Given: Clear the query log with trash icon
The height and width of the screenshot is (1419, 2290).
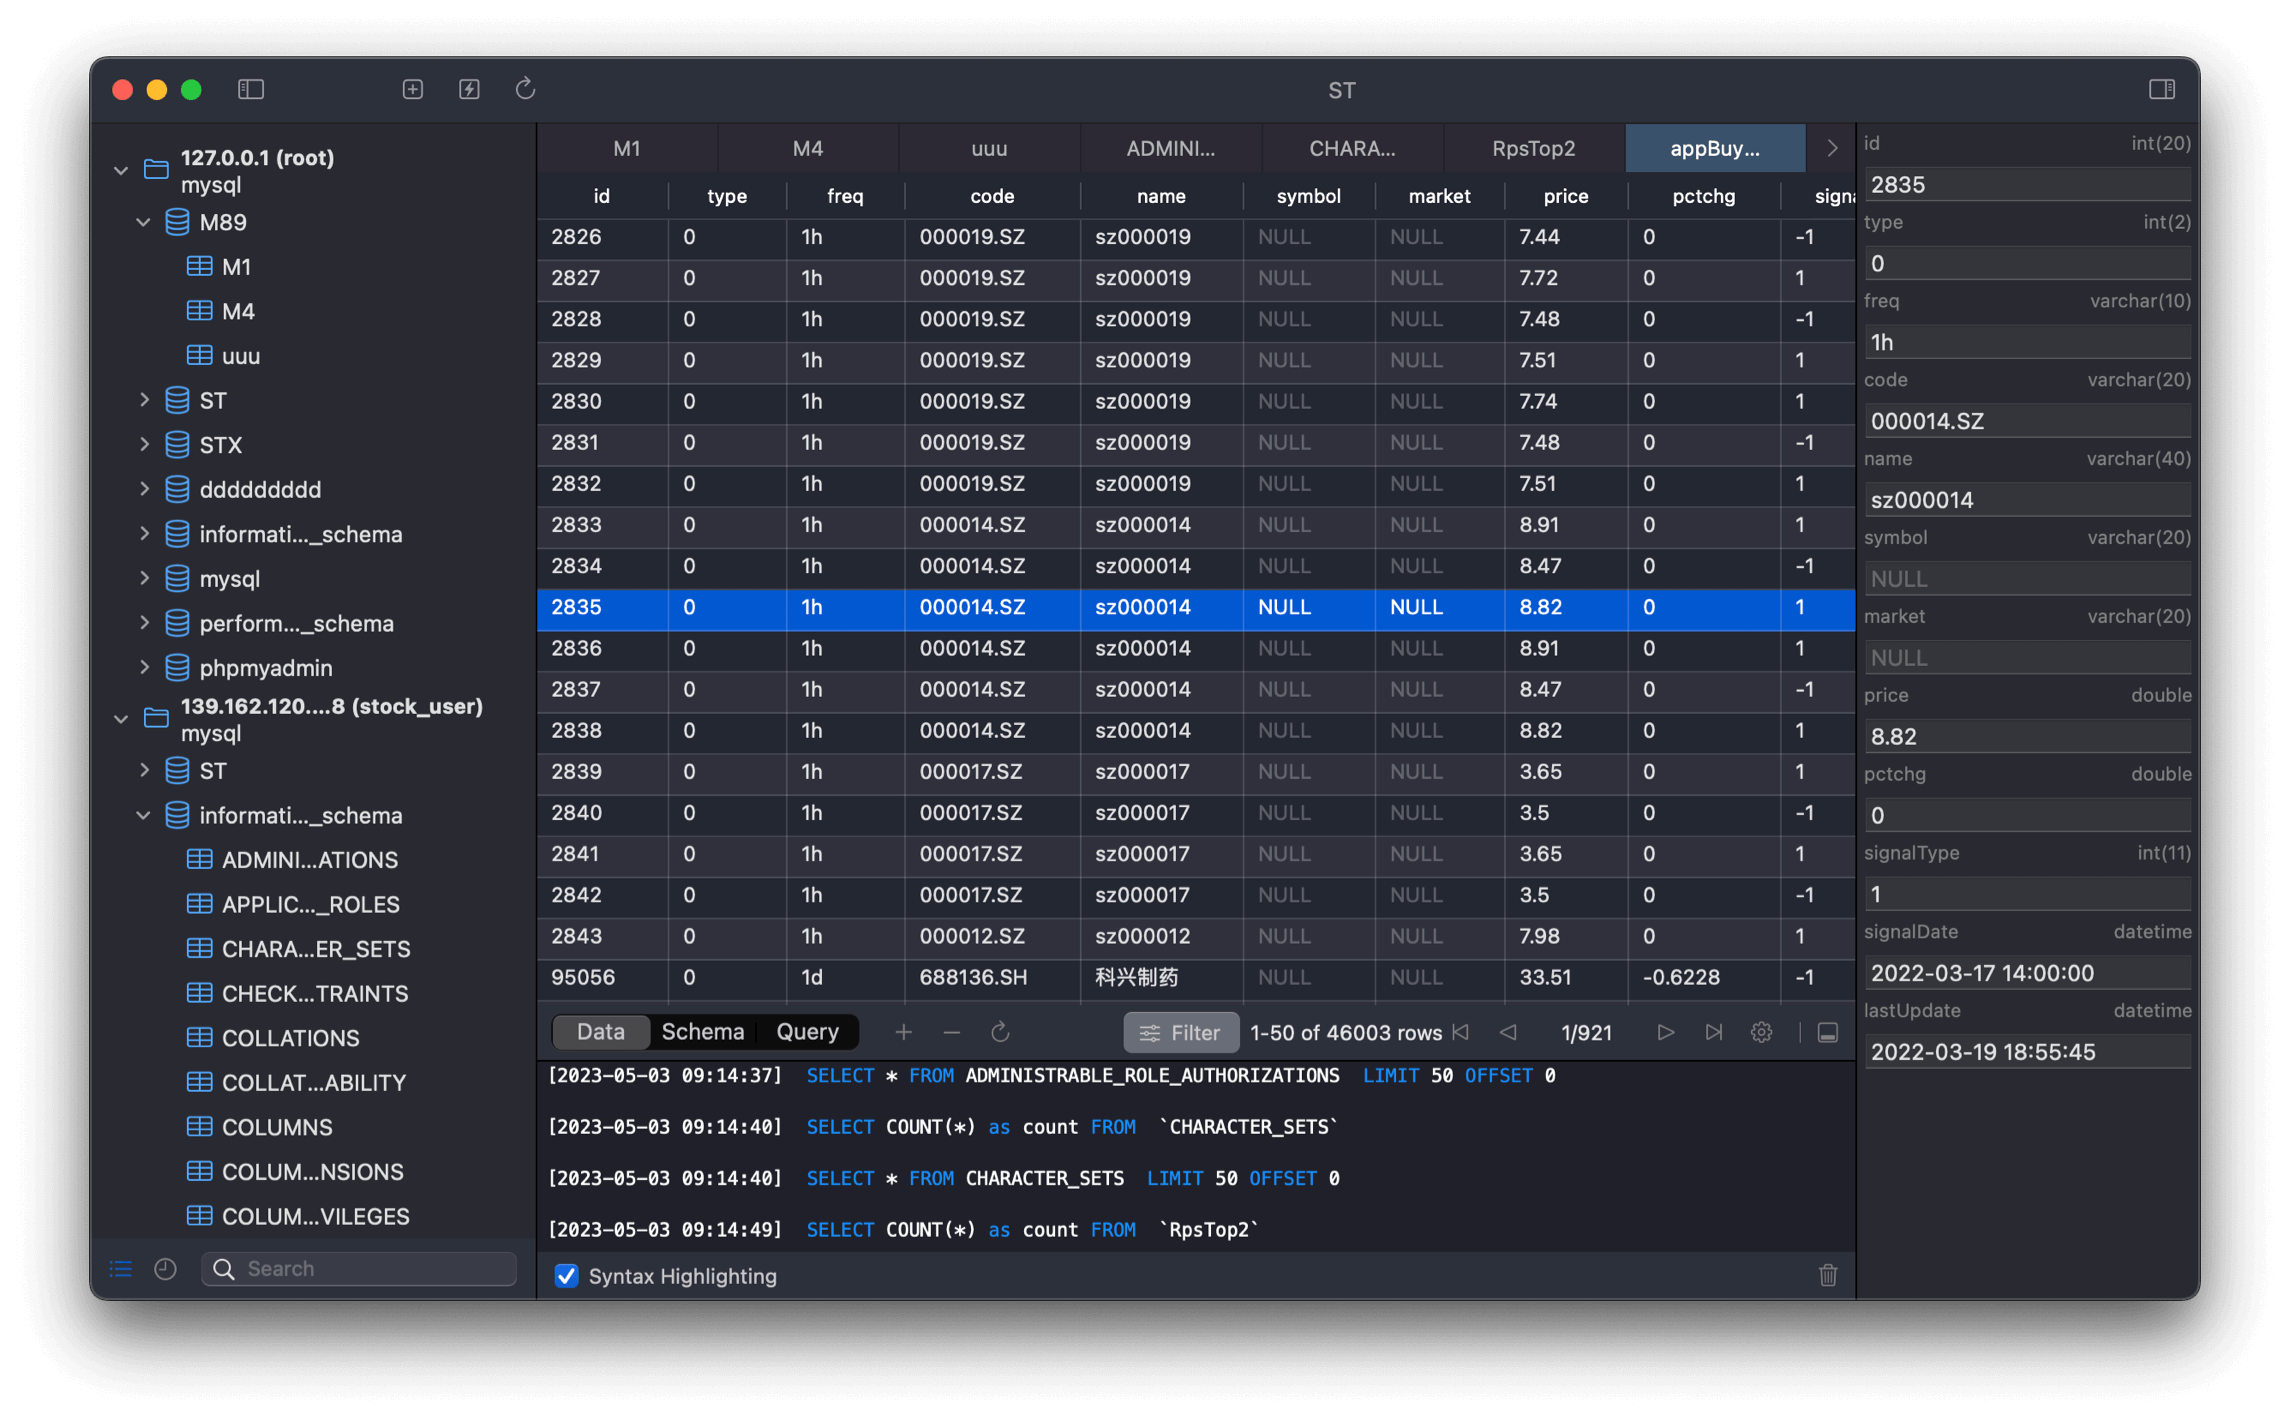Looking at the screenshot, I should pyautogui.click(x=1827, y=1275).
